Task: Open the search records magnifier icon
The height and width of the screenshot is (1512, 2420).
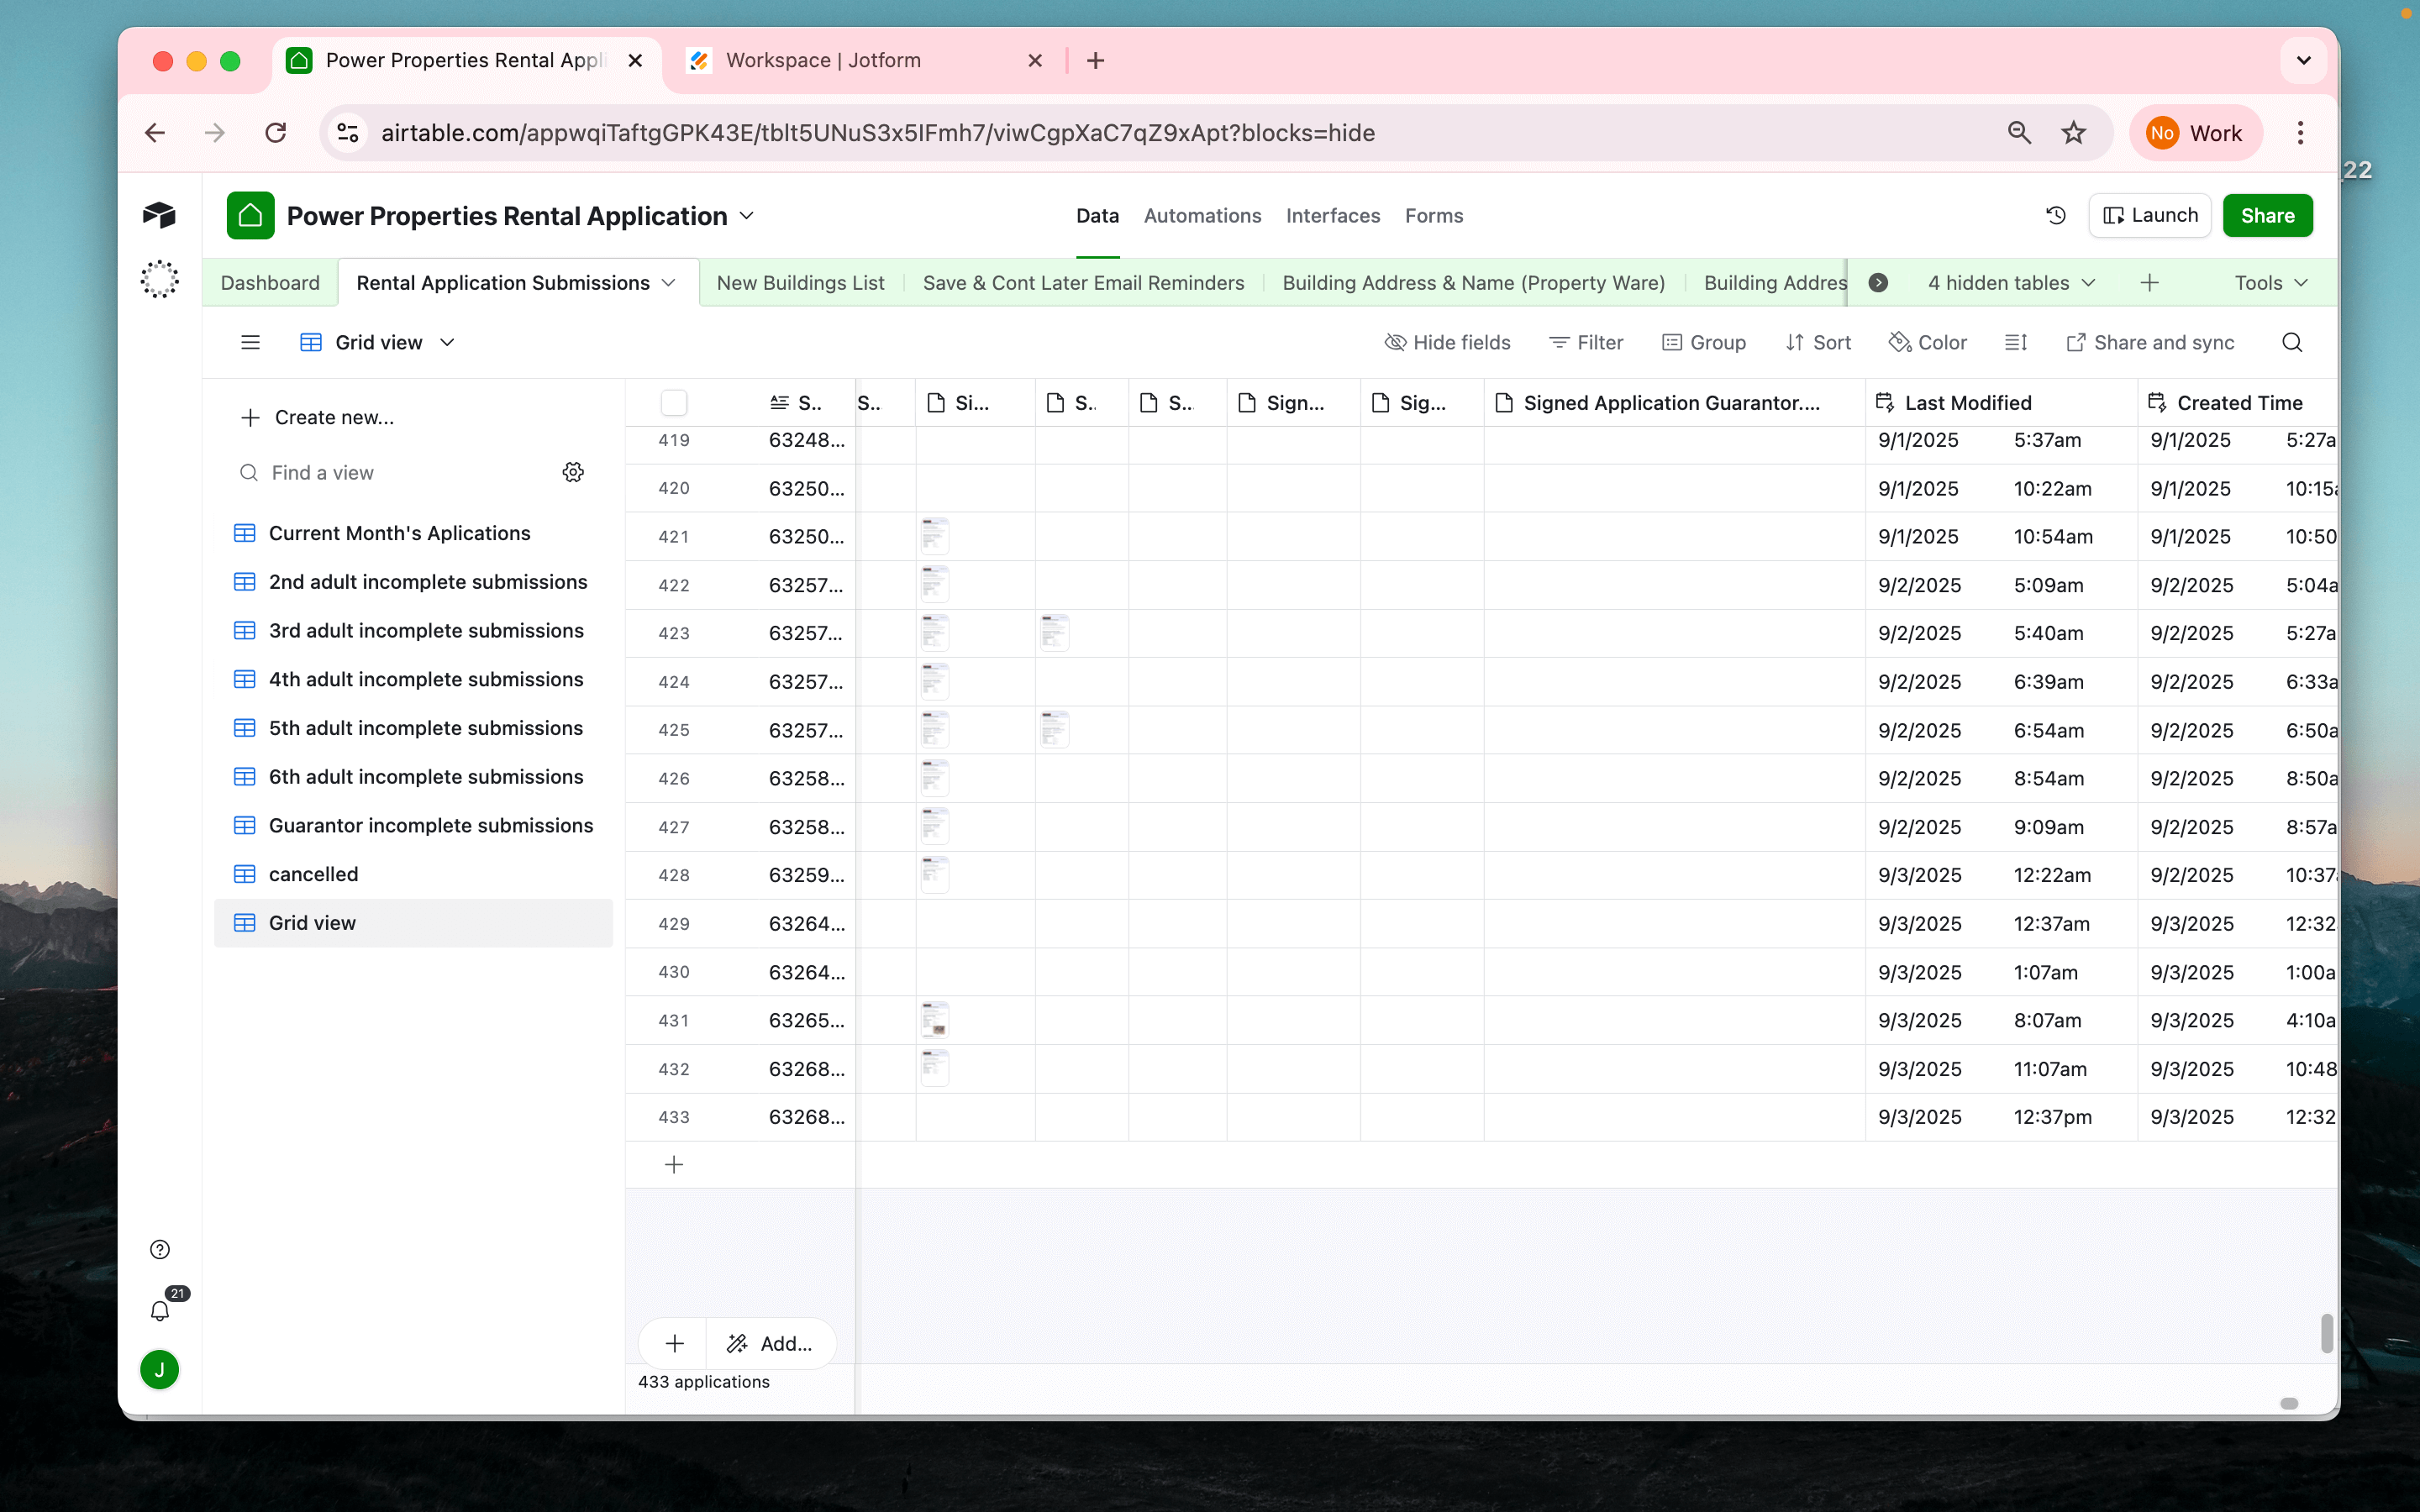Action: 2292,342
